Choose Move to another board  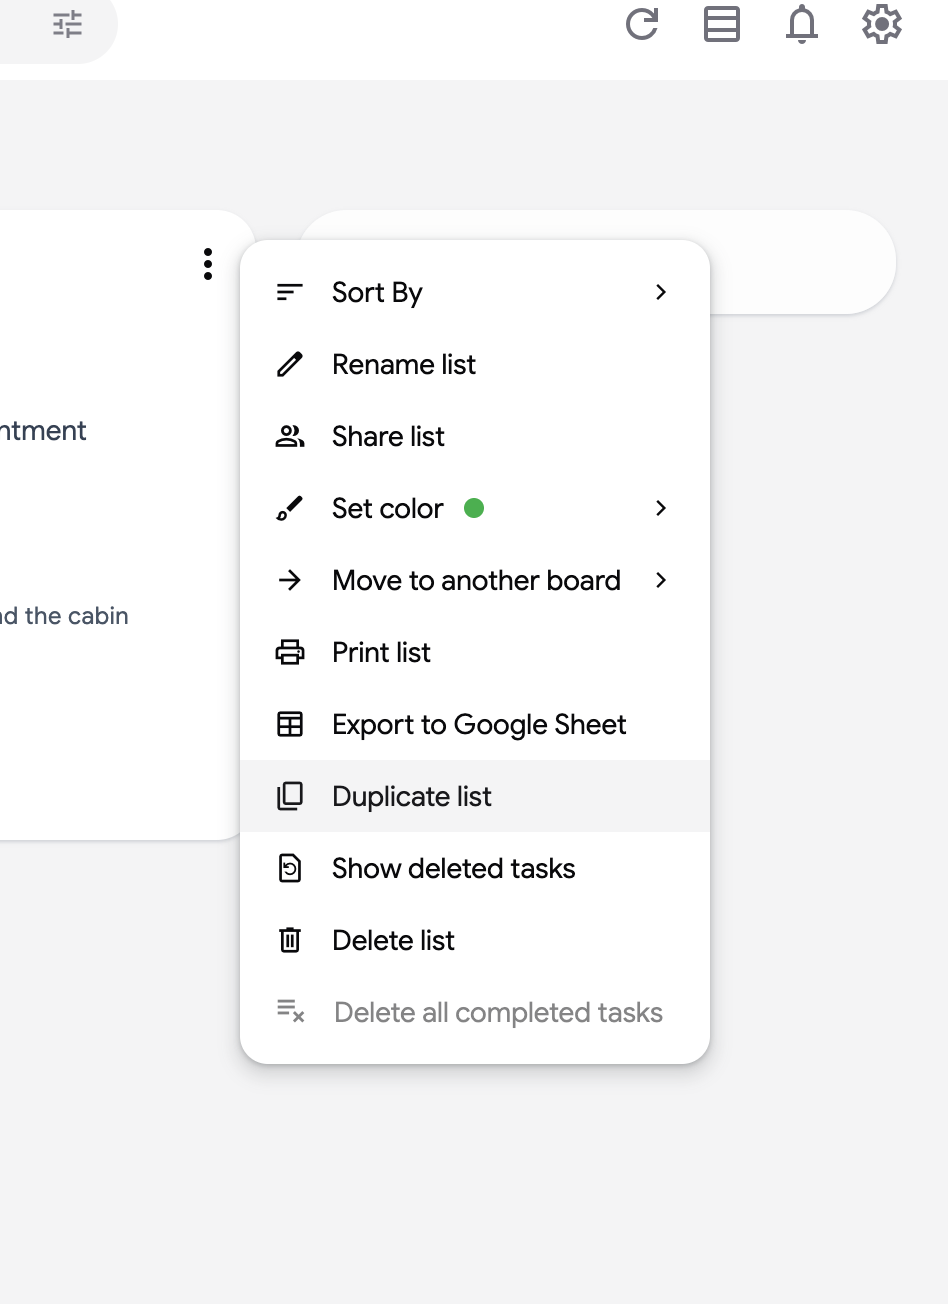[475, 580]
